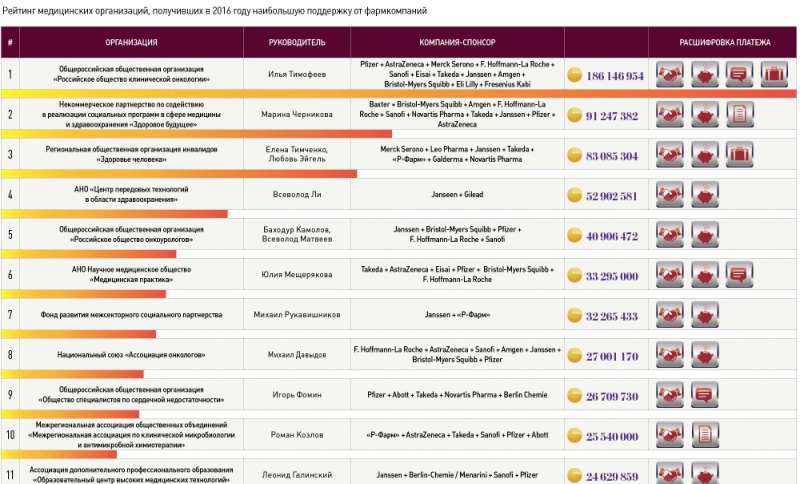Click the document icon in Роман Козлов row

705,435
